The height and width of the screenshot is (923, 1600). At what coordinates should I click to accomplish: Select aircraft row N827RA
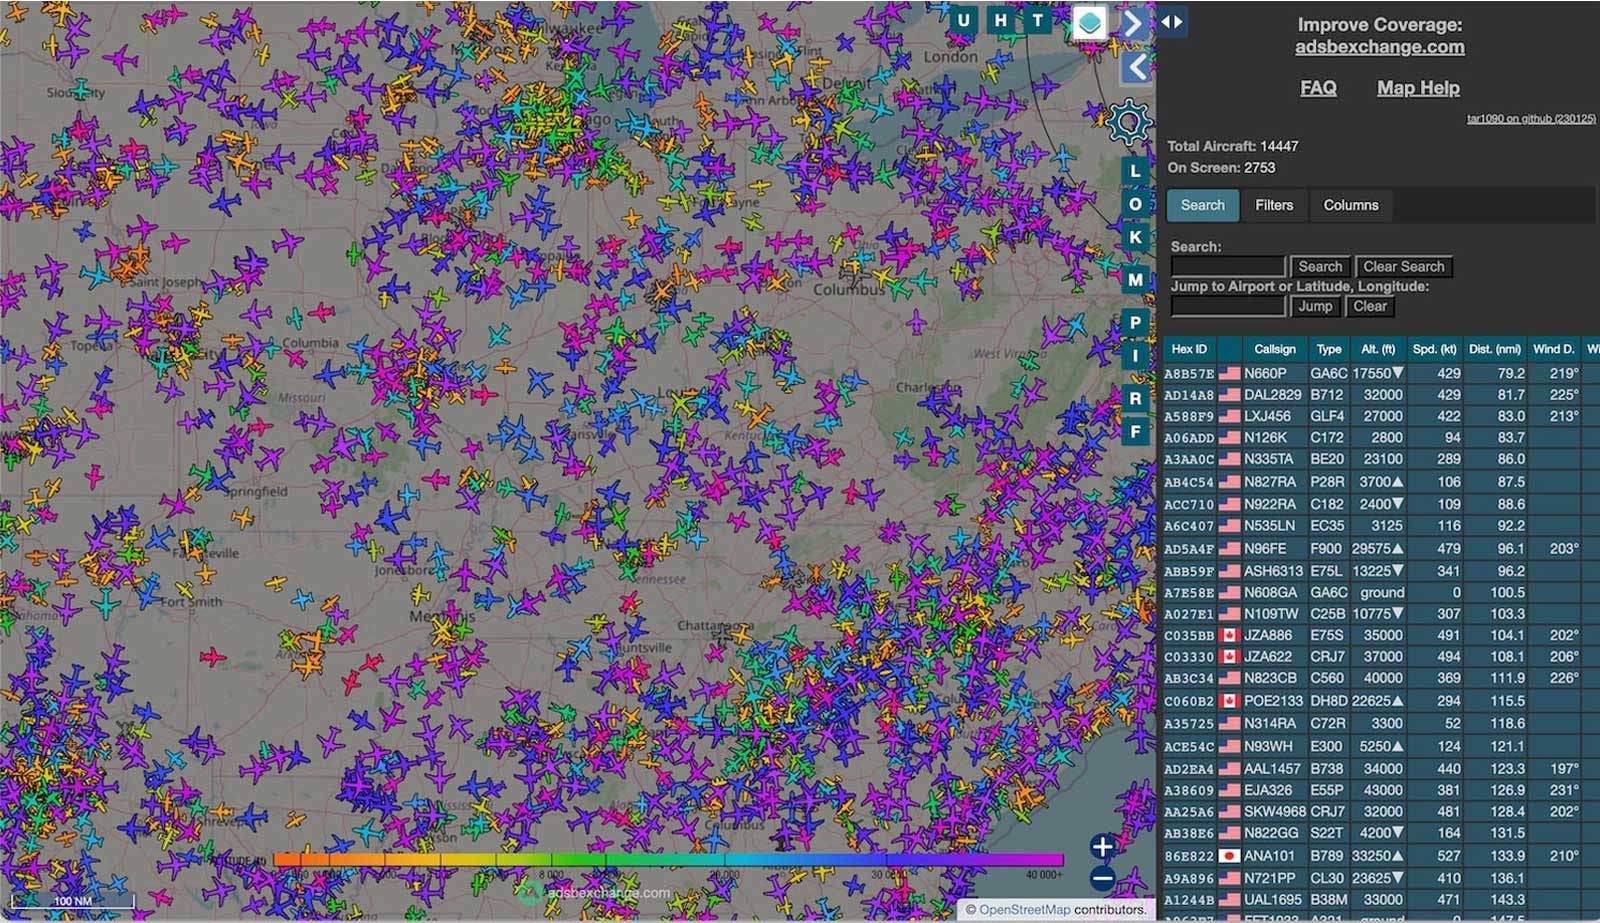[1381, 482]
